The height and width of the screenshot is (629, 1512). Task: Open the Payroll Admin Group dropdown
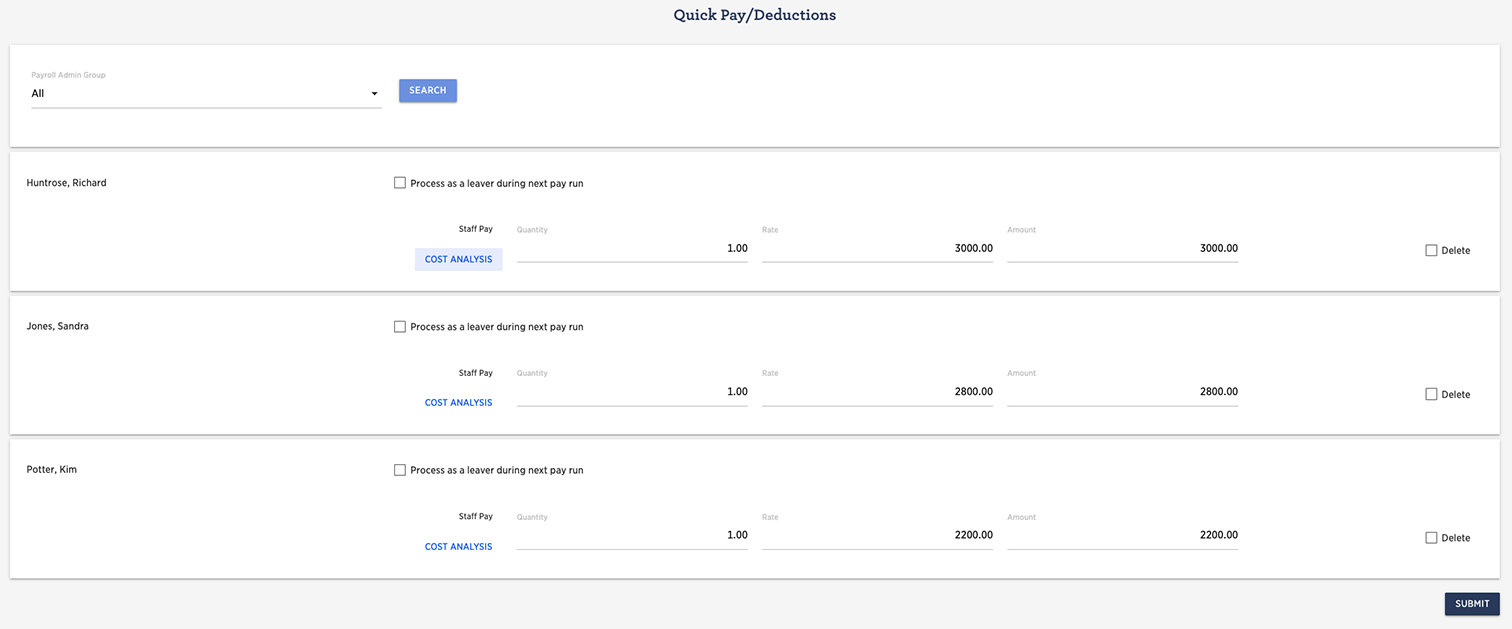206,93
